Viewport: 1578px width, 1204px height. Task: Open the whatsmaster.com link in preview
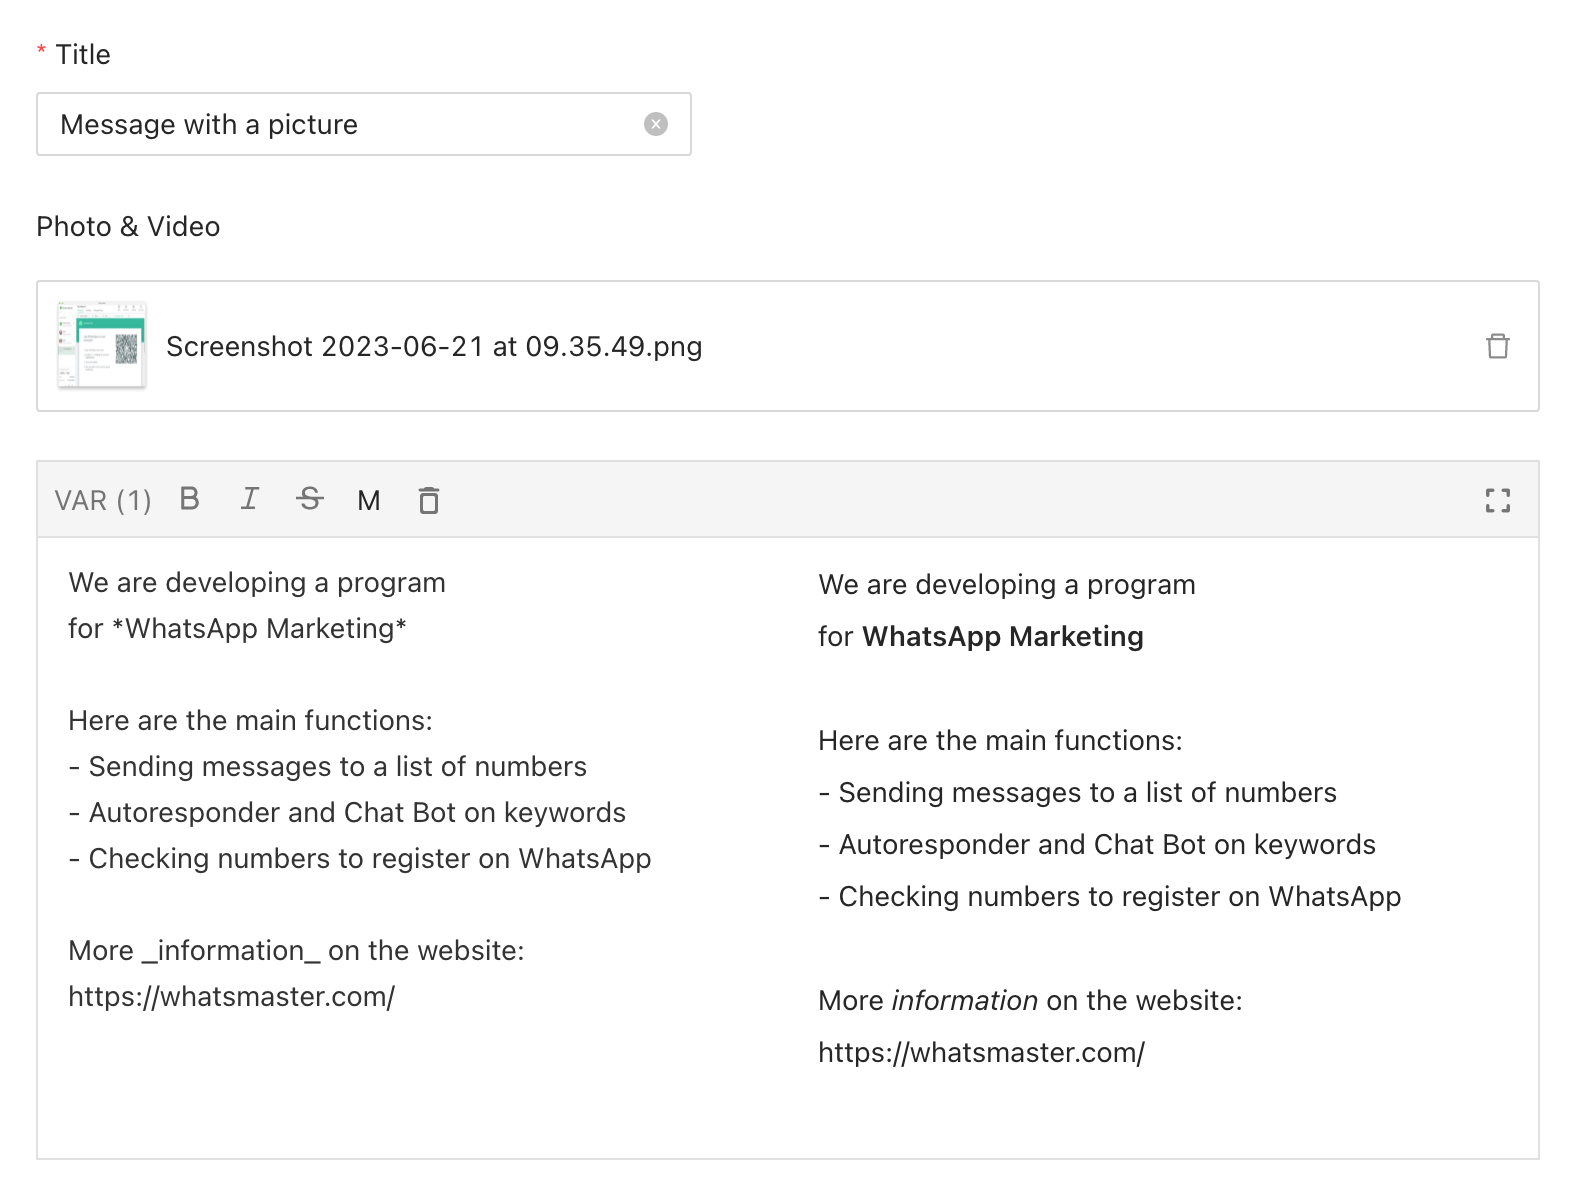981,1053
